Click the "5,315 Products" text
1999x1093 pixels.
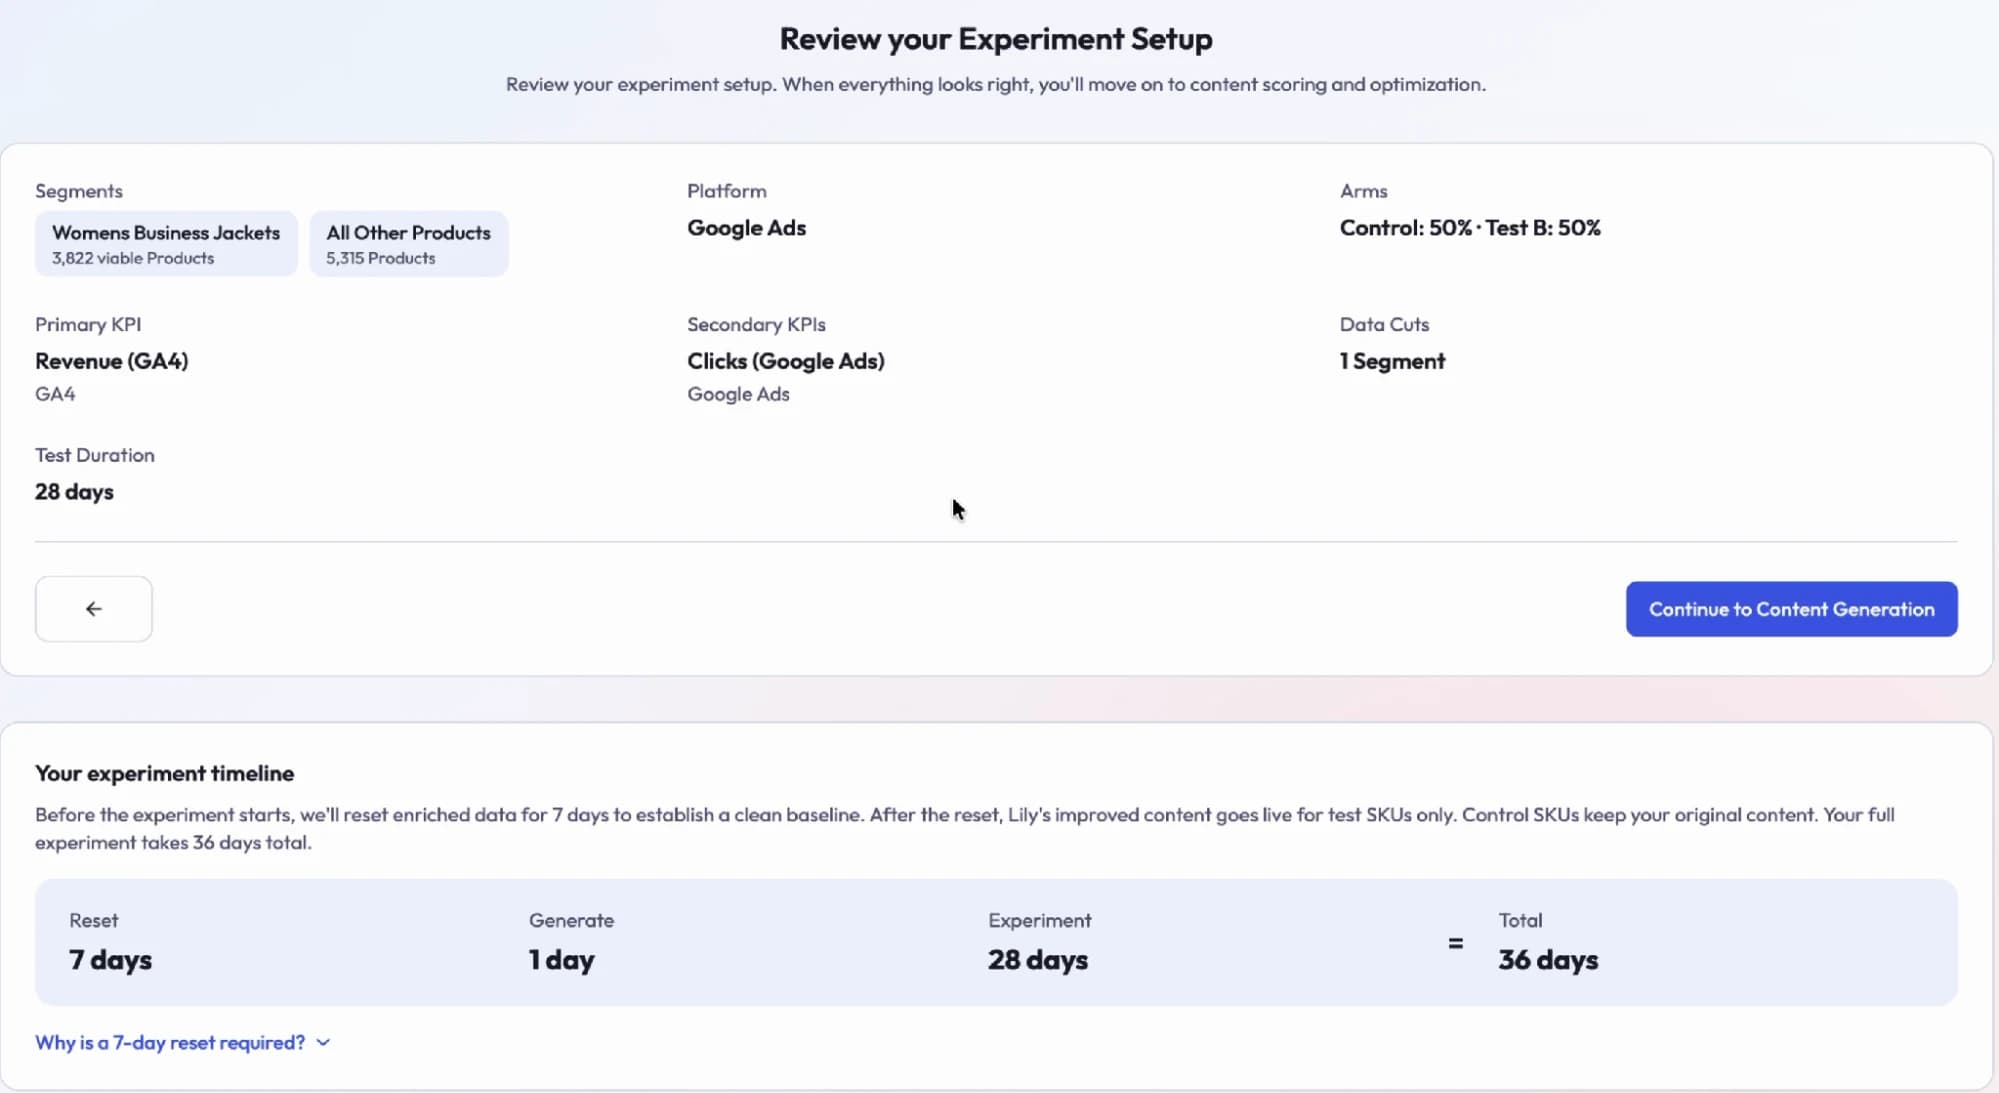(381, 258)
